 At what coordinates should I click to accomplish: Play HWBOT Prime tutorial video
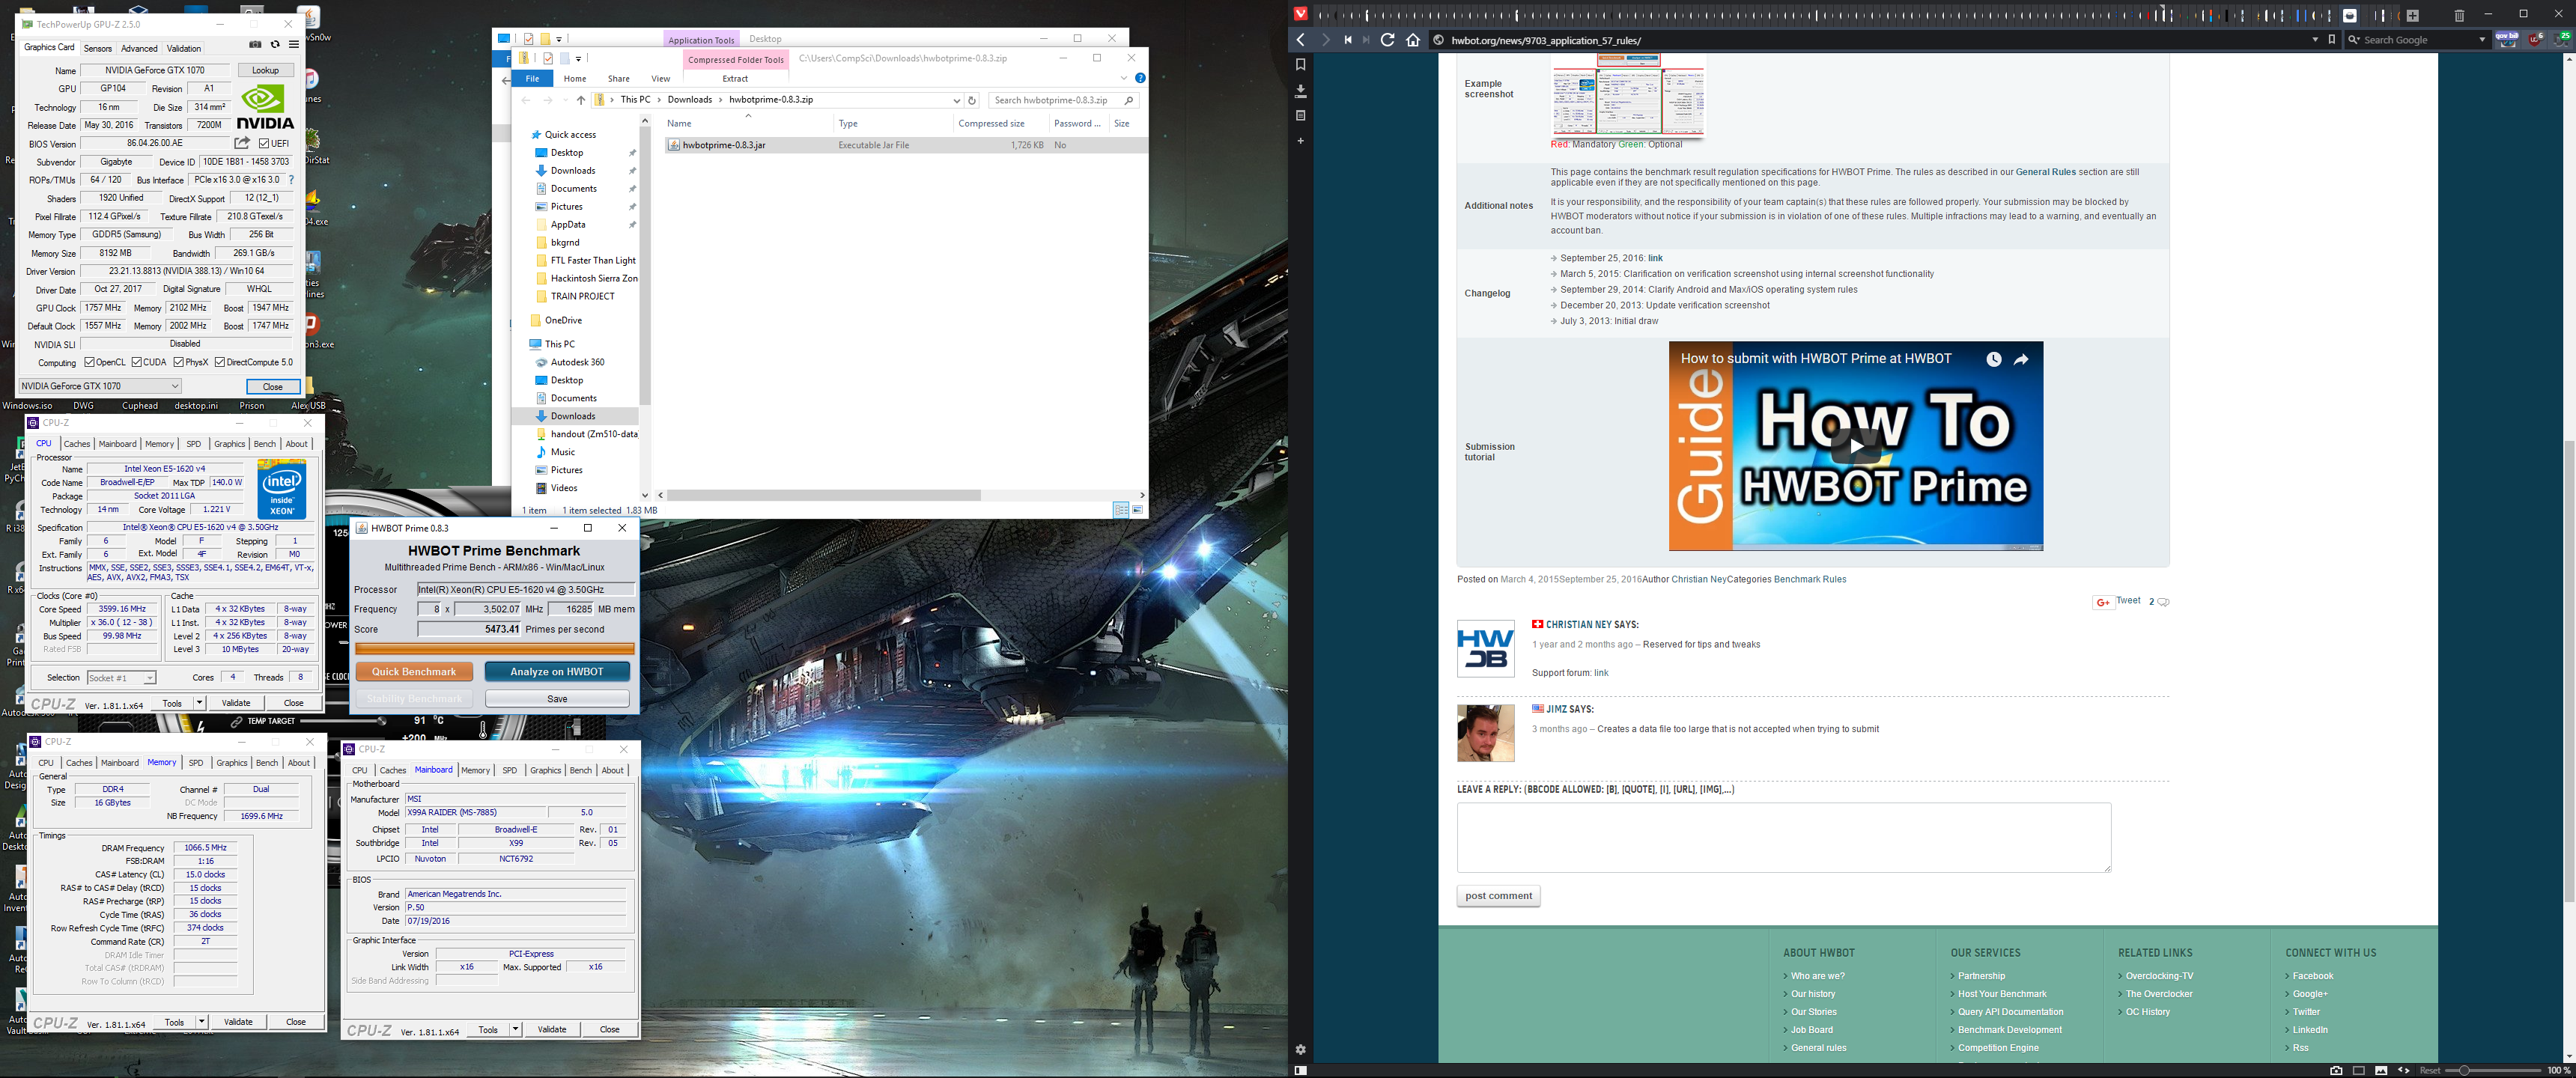[1855, 446]
